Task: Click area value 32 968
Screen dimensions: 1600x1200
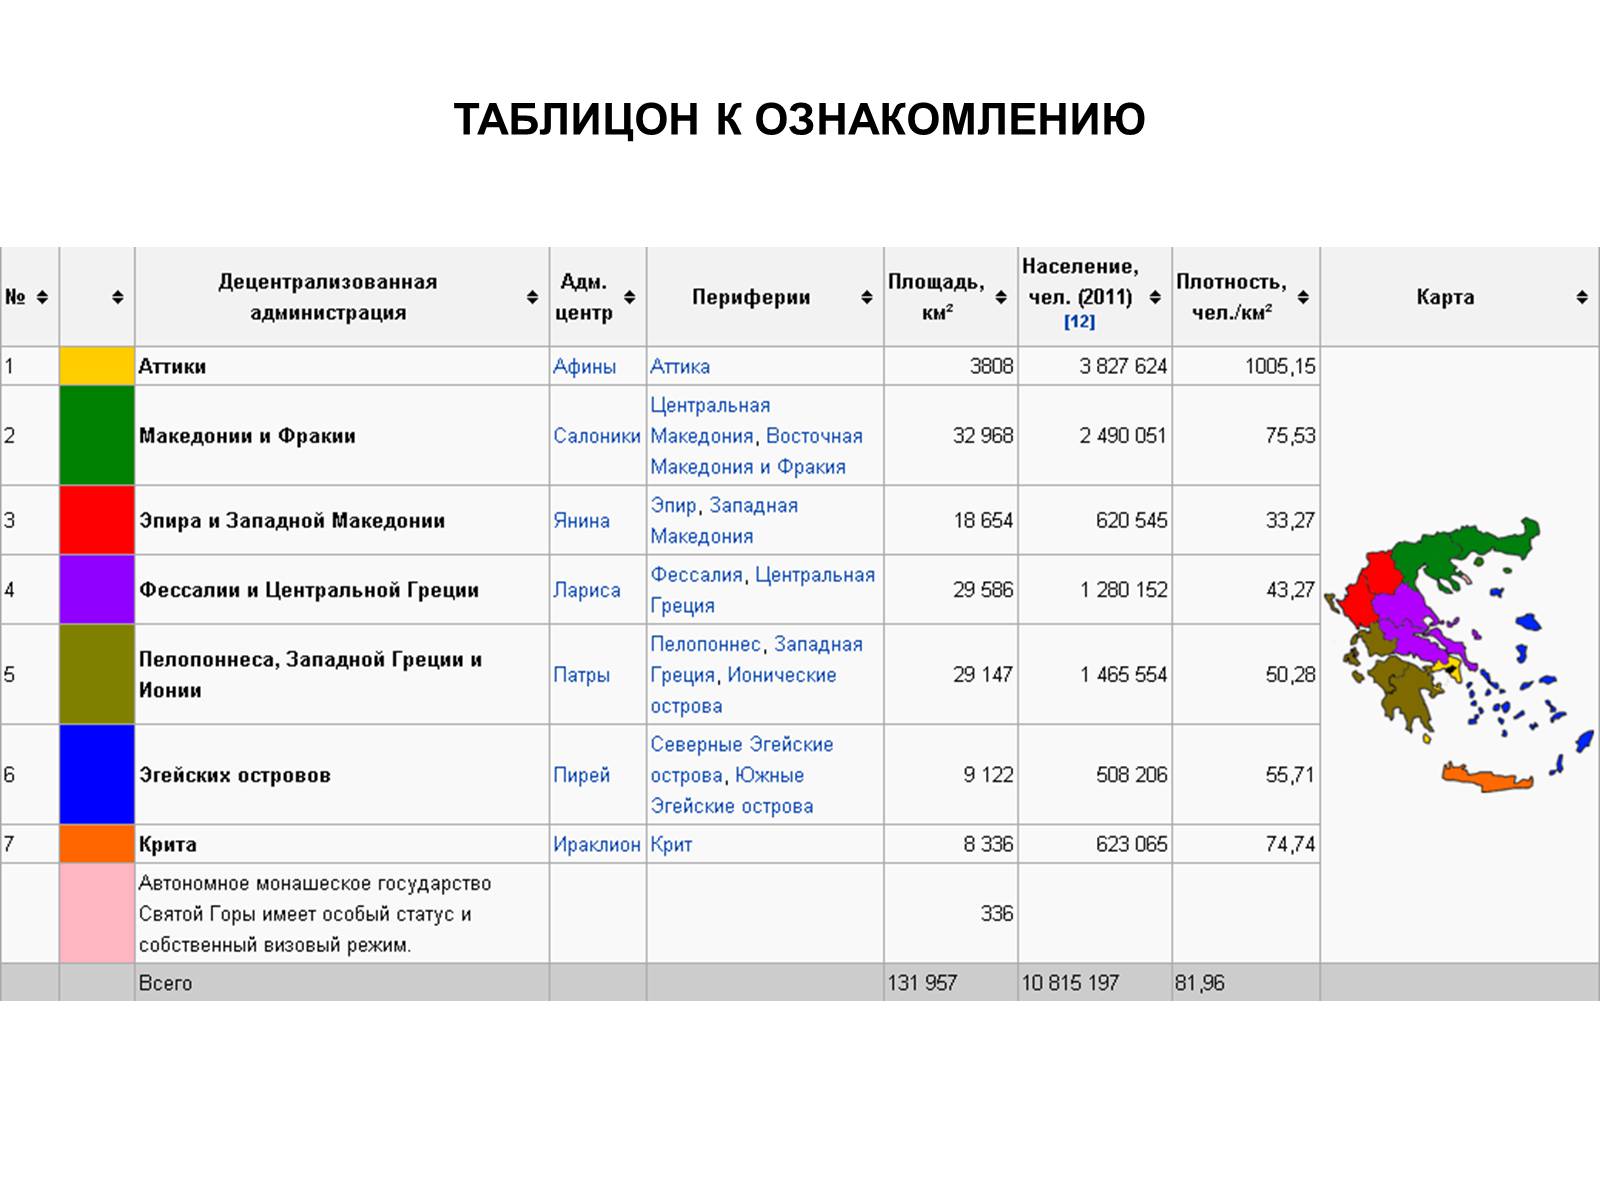Action: 983,436
